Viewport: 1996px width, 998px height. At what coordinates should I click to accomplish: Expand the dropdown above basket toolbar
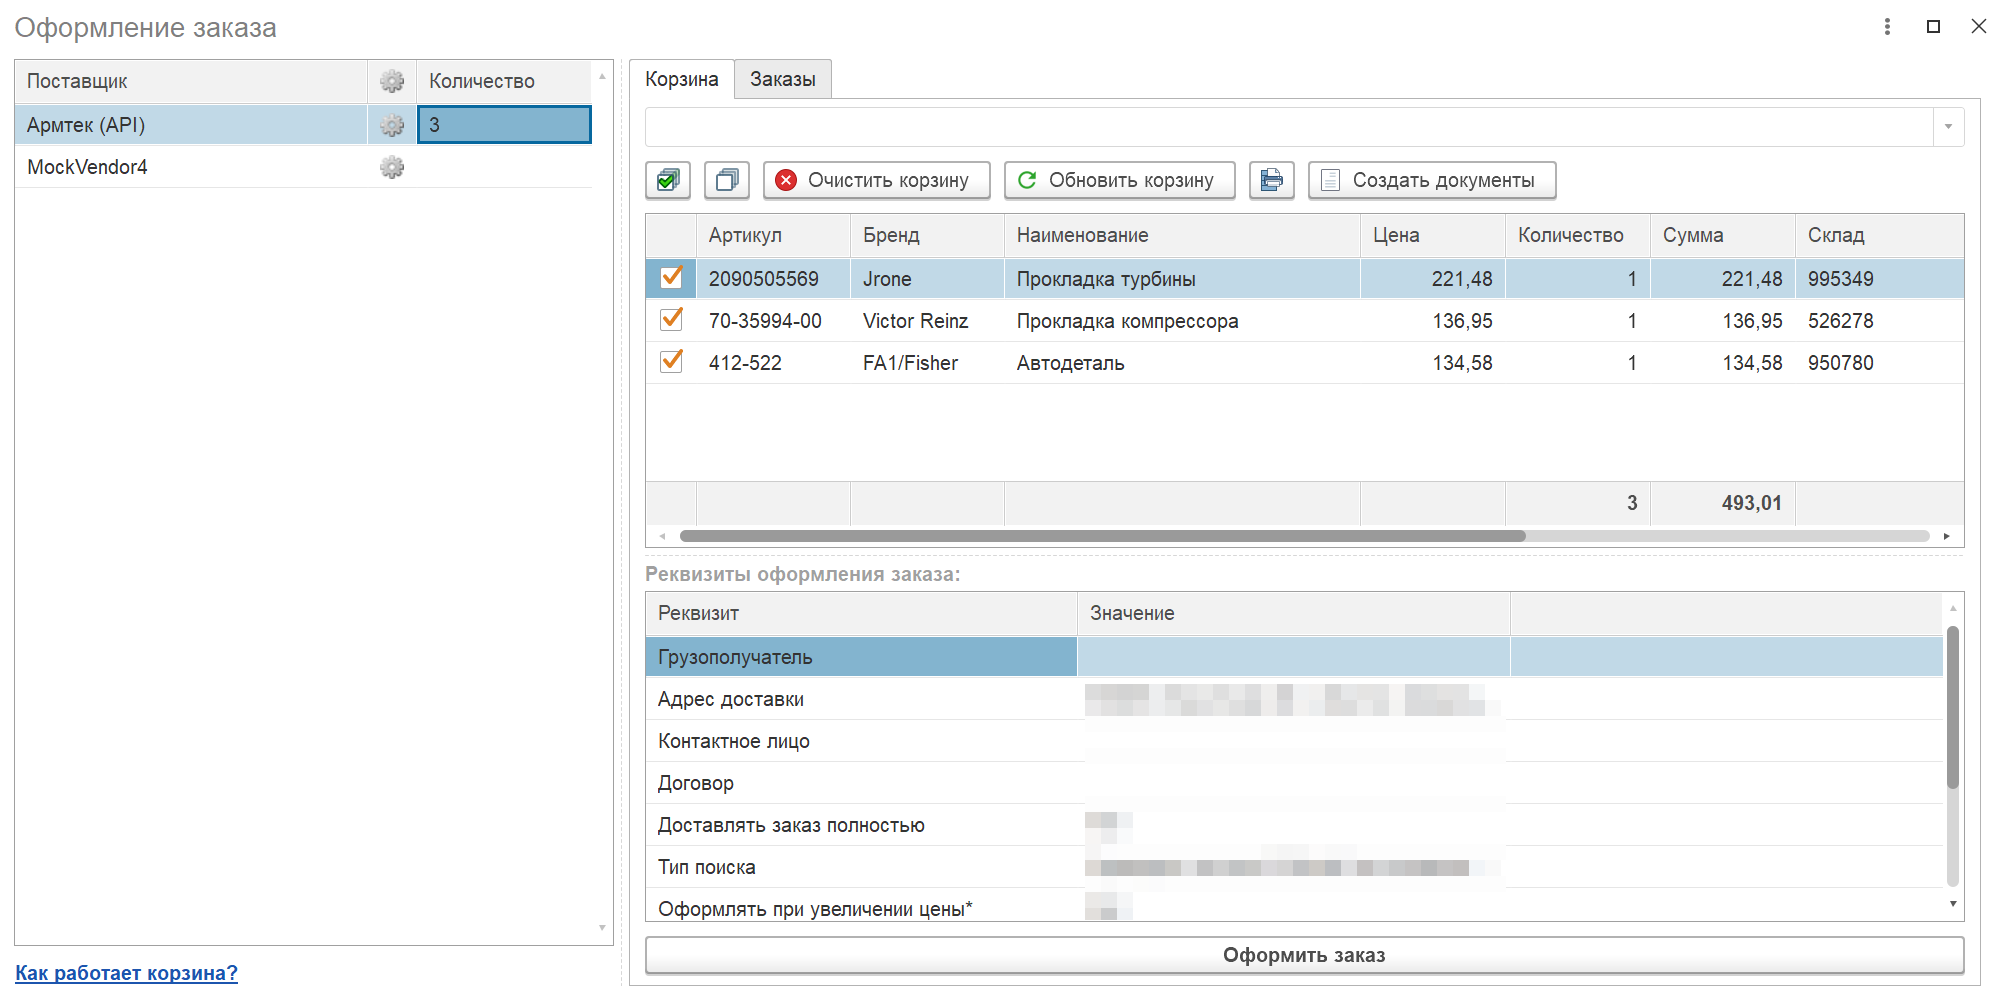pyautogui.click(x=1948, y=127)
